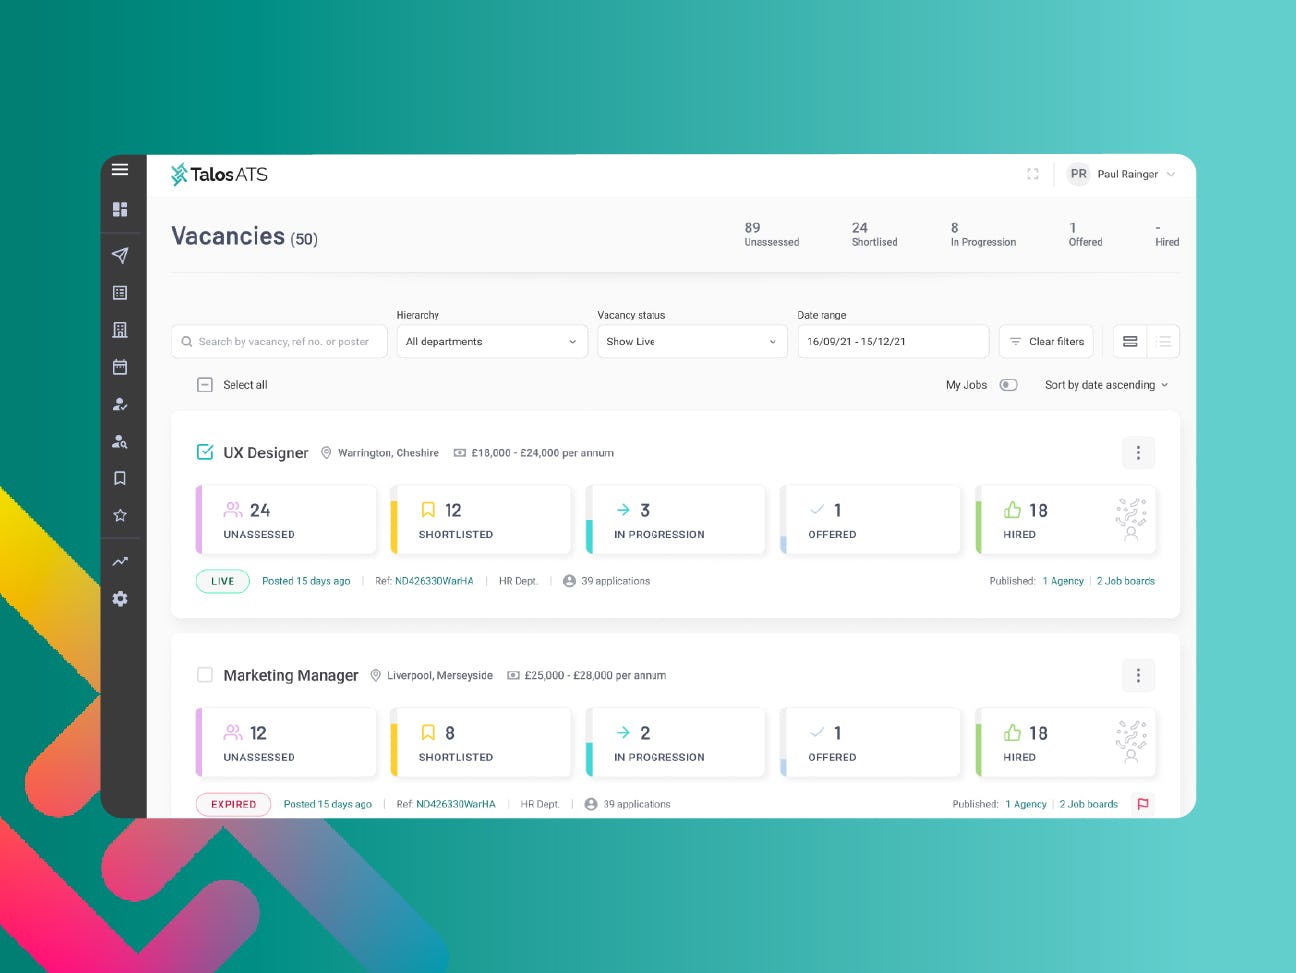The height and width of the screenshot is (973, 1296).
Task: Filter by 1 Offered summary
Action: (1085, 234)
